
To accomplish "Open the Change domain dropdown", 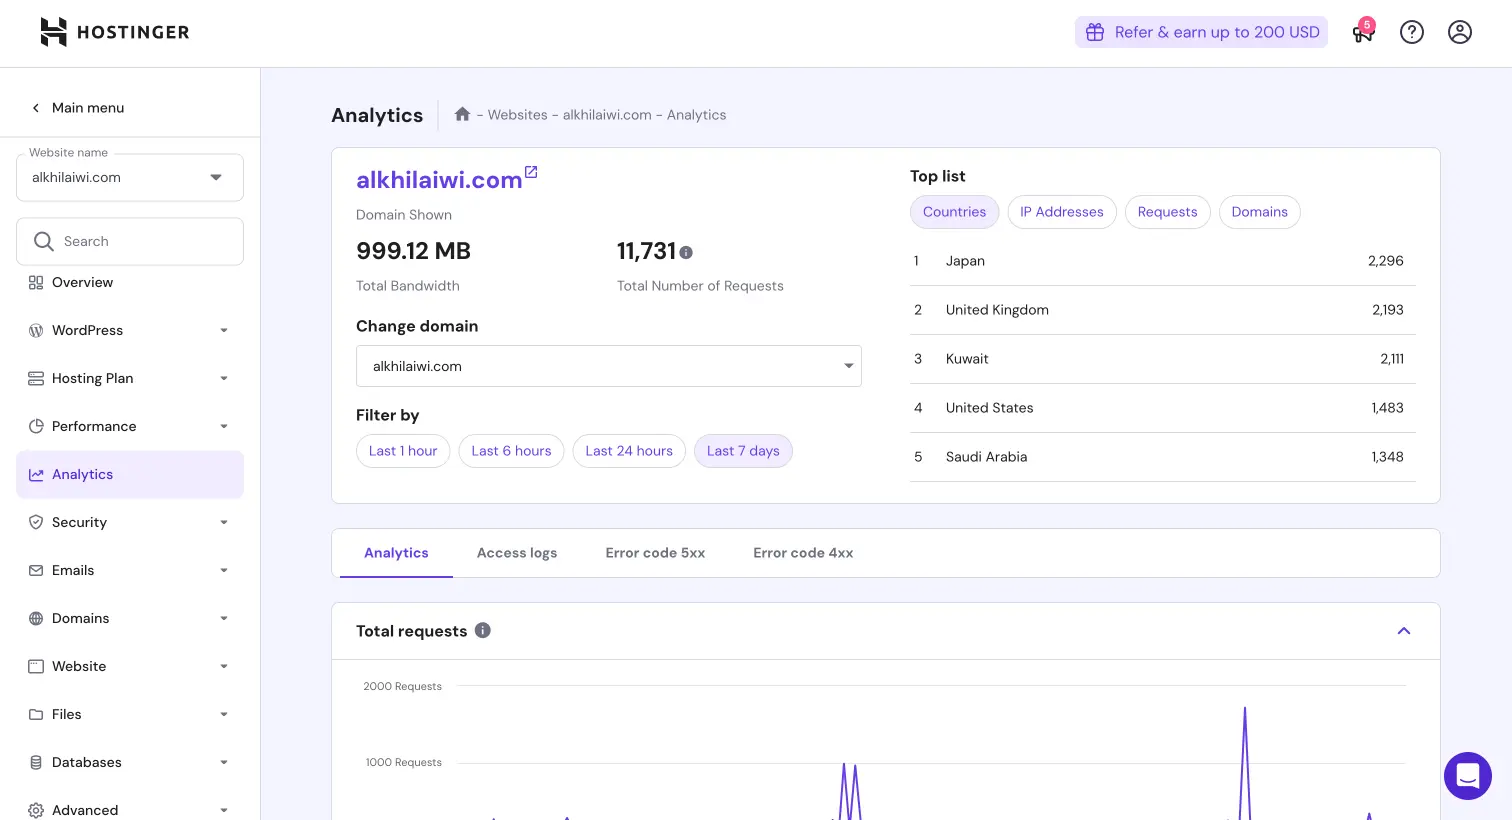I will (609, 366).
